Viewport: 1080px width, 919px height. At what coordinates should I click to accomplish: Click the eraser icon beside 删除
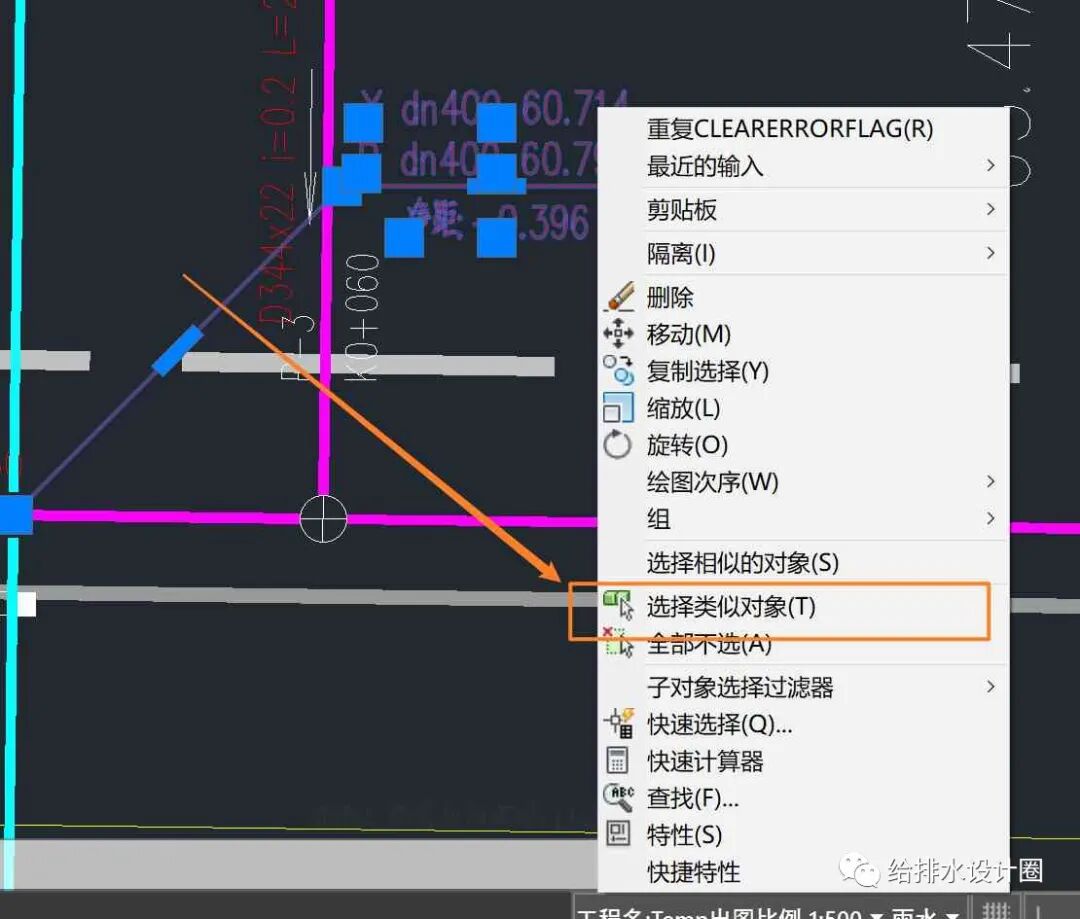[619, 297]
